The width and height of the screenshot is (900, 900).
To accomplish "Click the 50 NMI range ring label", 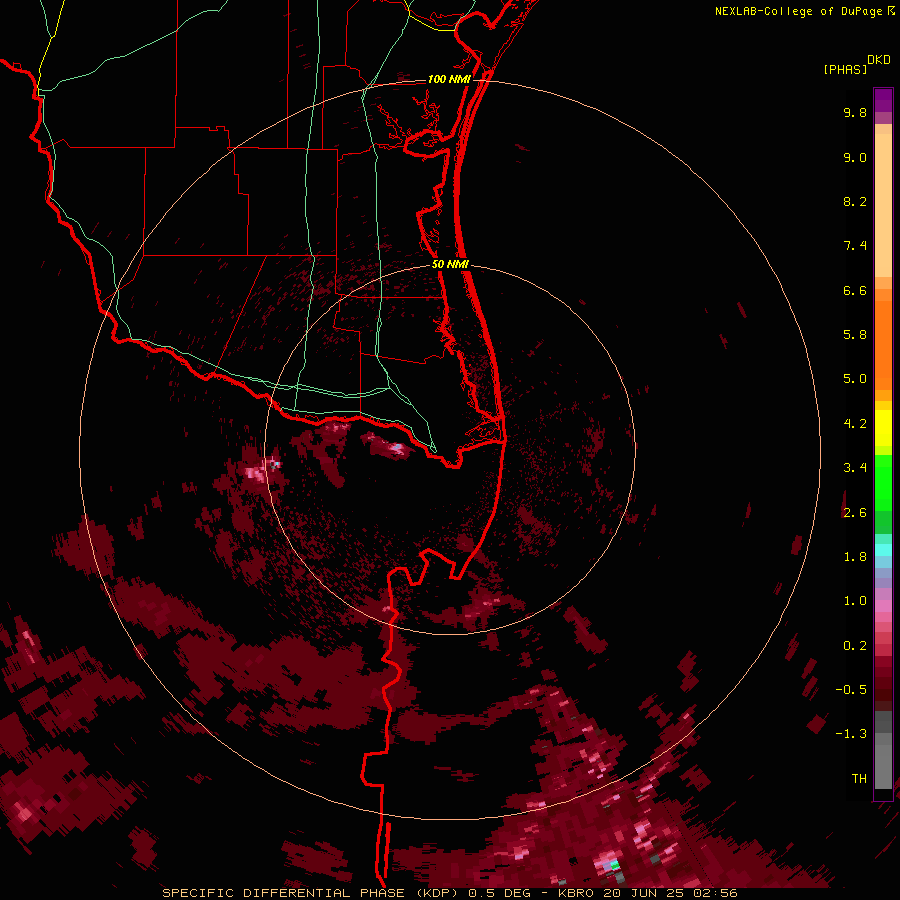I will point(450,264).
